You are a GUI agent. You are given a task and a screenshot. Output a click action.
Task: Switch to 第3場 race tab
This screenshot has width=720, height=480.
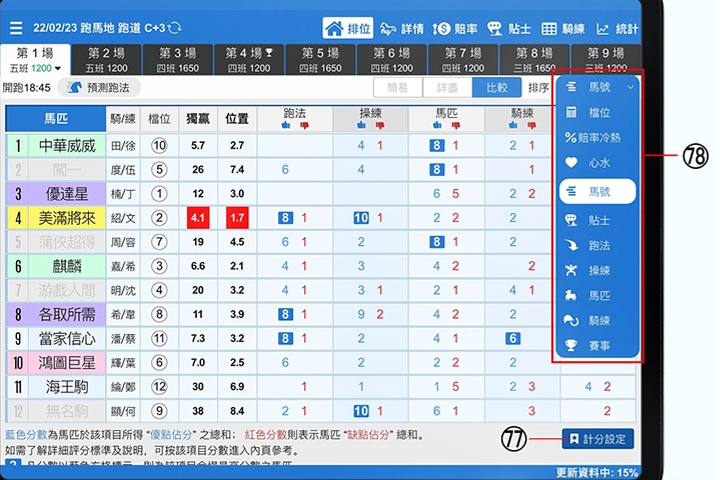(177, 60)
